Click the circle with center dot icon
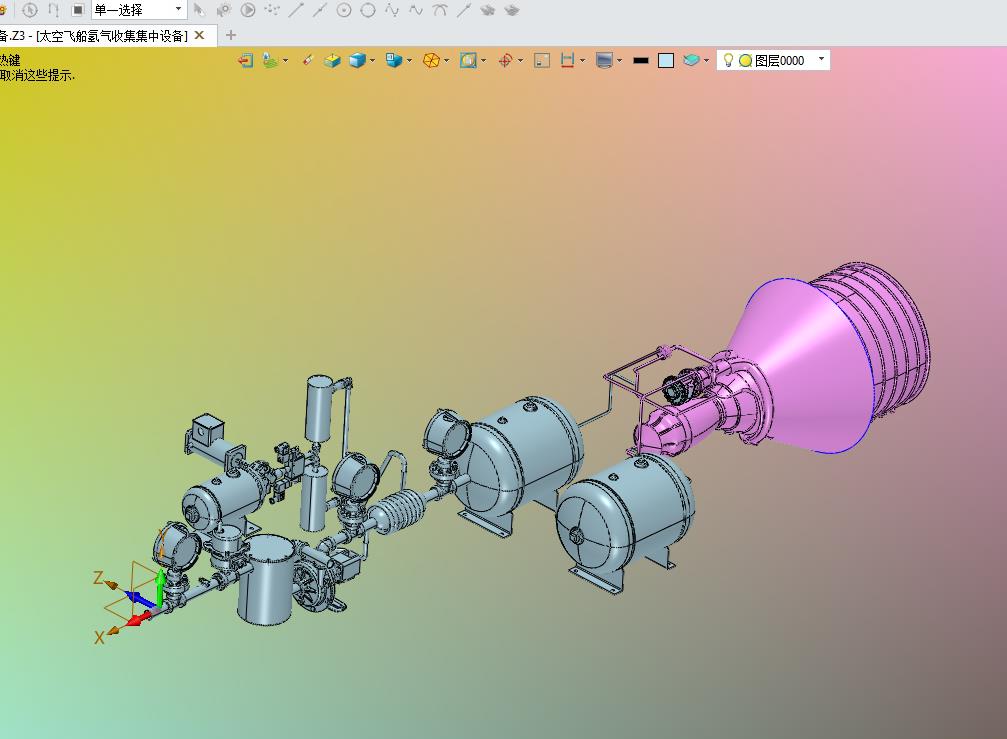Screen dimensions: 1007x739 tap(344, 10)
